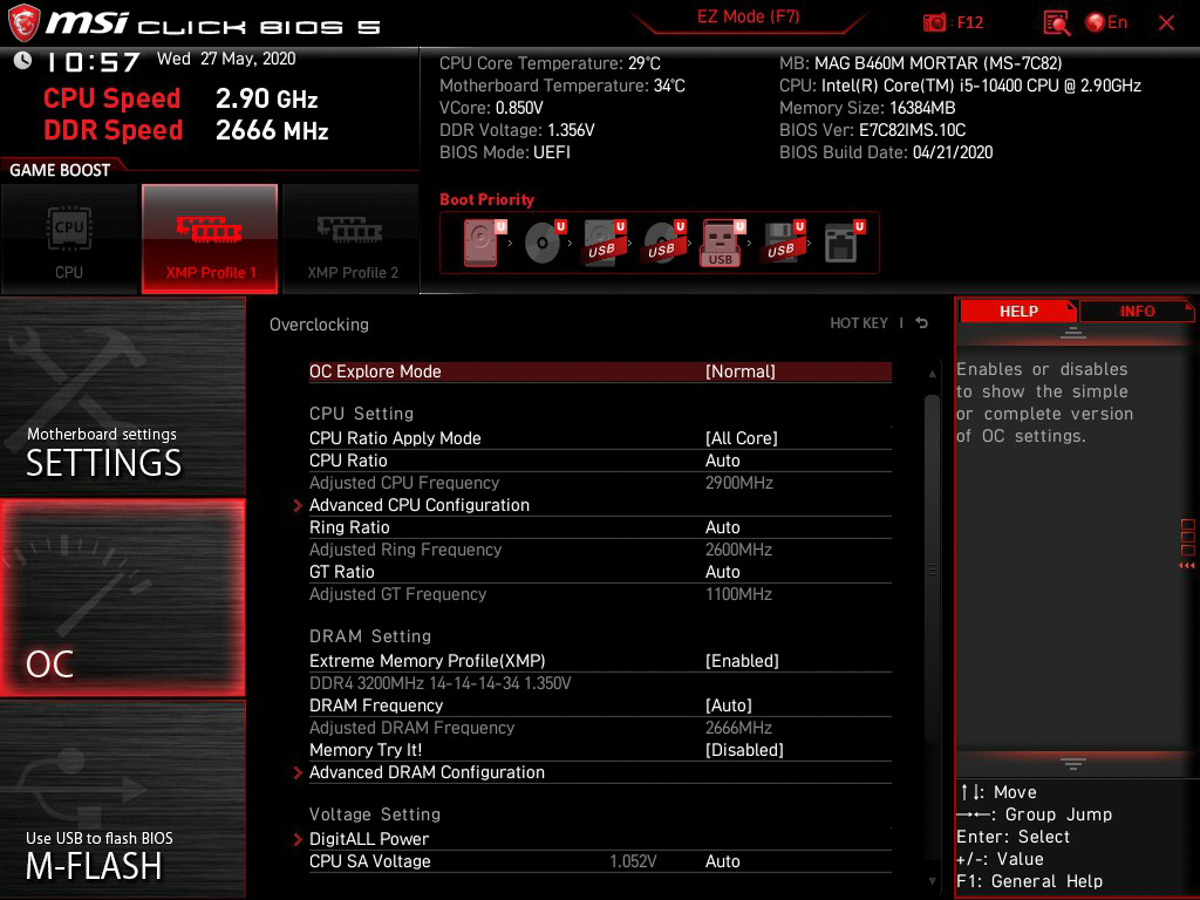Select the USB CD/DVD disc boot device

click(662, 243)
